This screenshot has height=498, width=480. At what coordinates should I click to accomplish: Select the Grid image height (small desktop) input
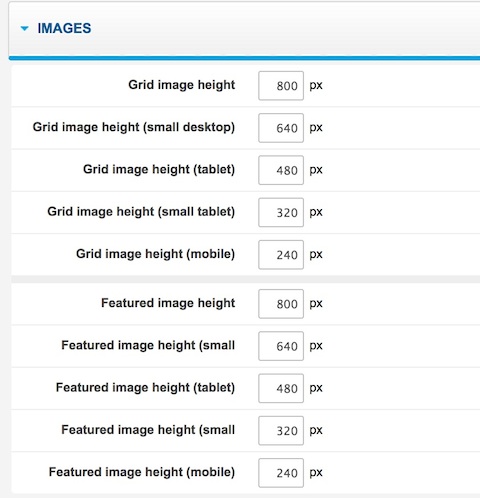pos(281,128)
